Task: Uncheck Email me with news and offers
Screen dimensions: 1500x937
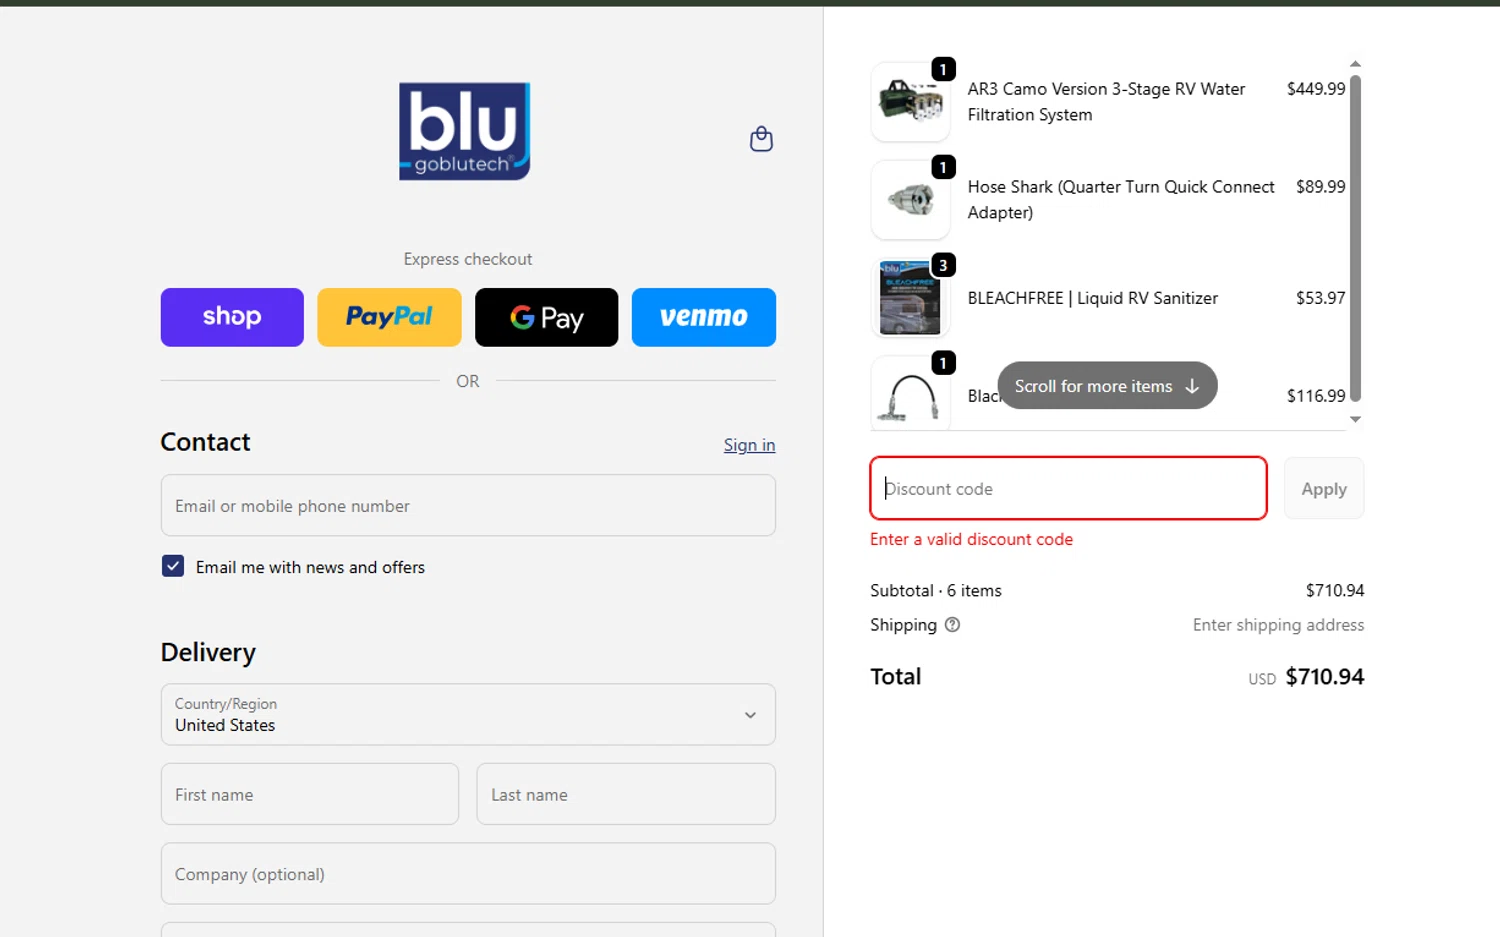Action: [x=173, y=566]
